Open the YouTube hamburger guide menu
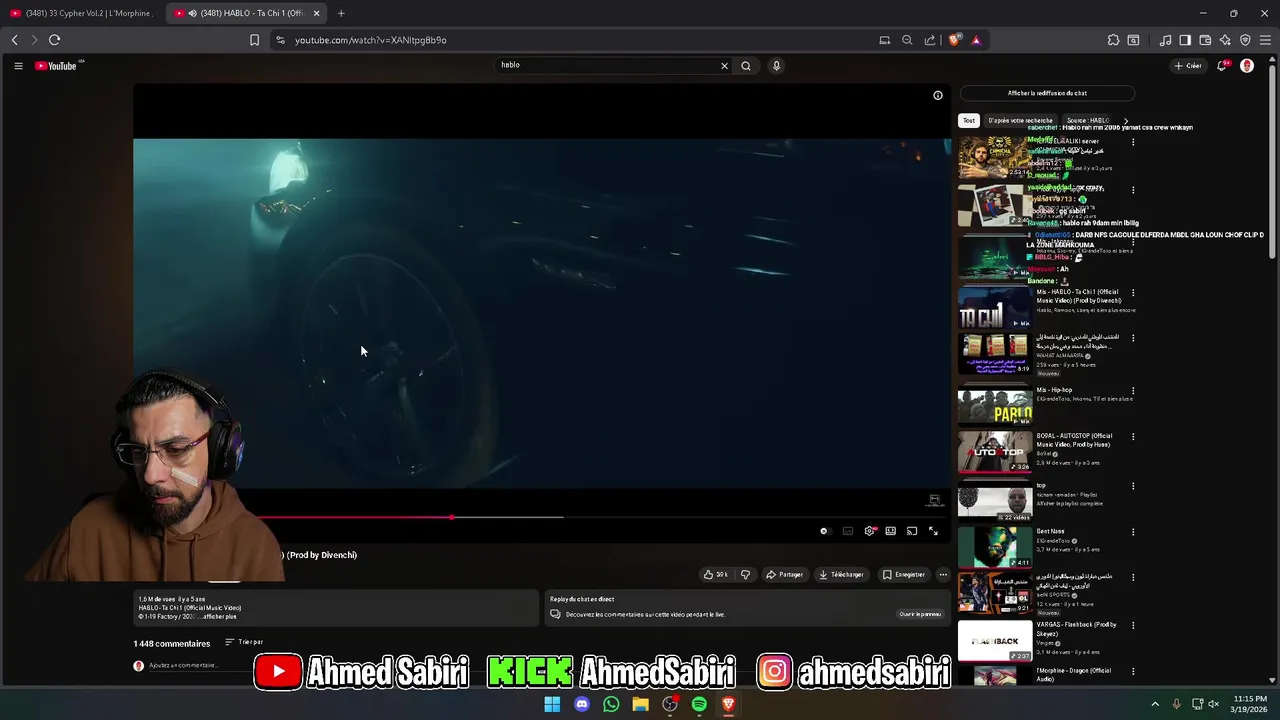This screenshot has height=720, width=1280. click(18, 66)
